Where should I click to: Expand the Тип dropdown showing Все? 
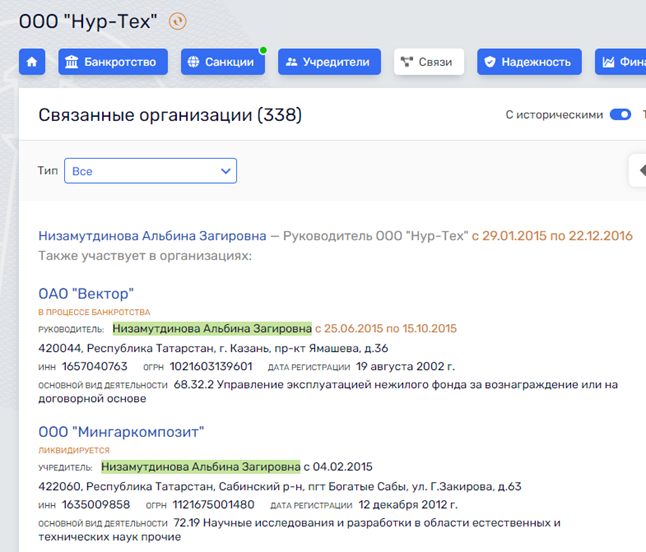click(x=150, y=171)
